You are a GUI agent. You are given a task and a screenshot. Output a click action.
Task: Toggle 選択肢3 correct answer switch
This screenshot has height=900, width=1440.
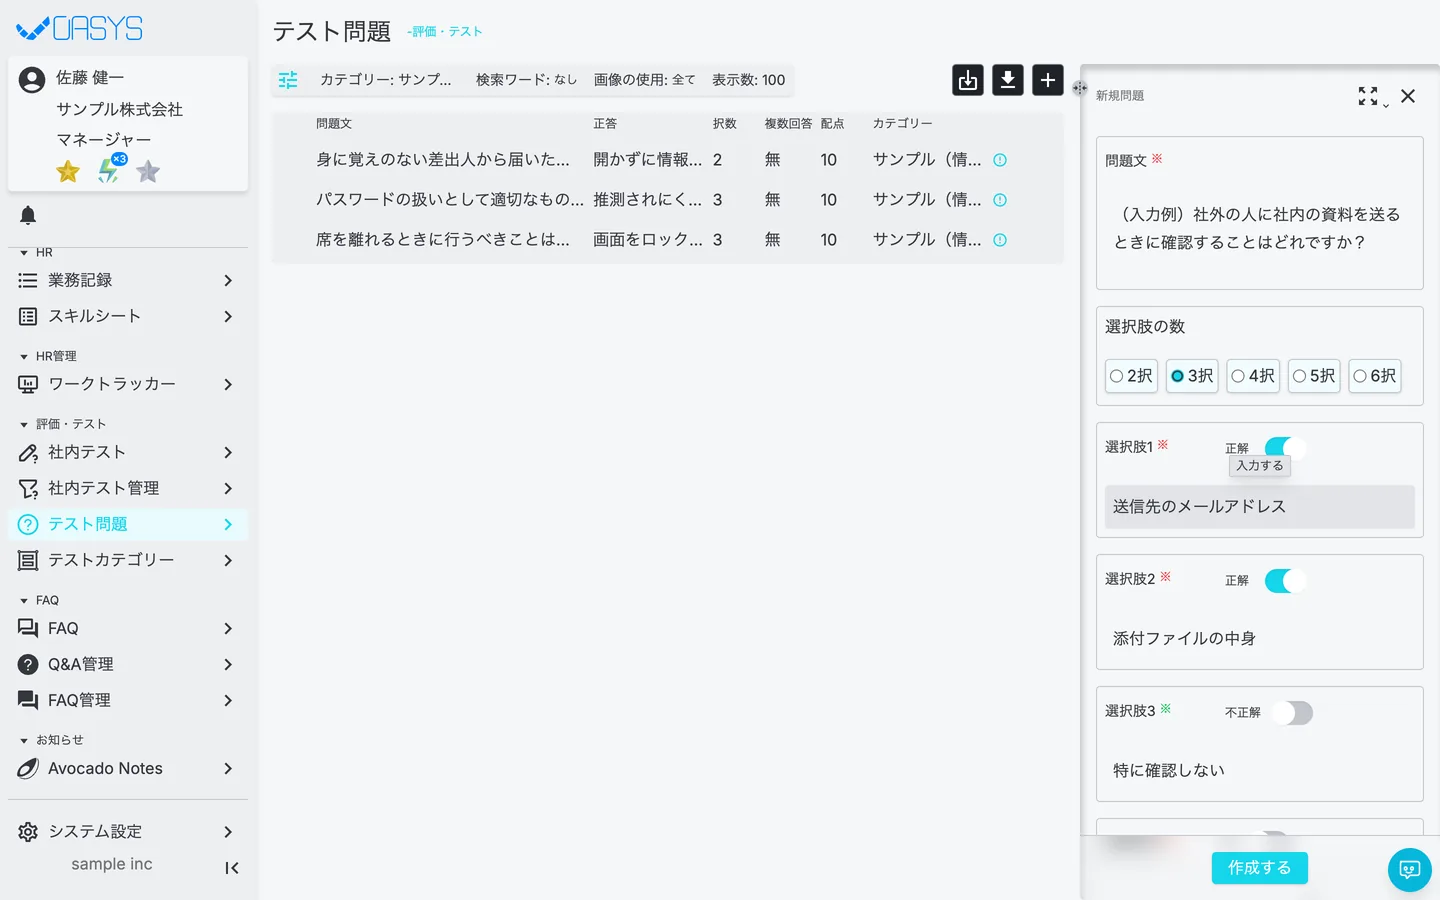click(1292, 713)
